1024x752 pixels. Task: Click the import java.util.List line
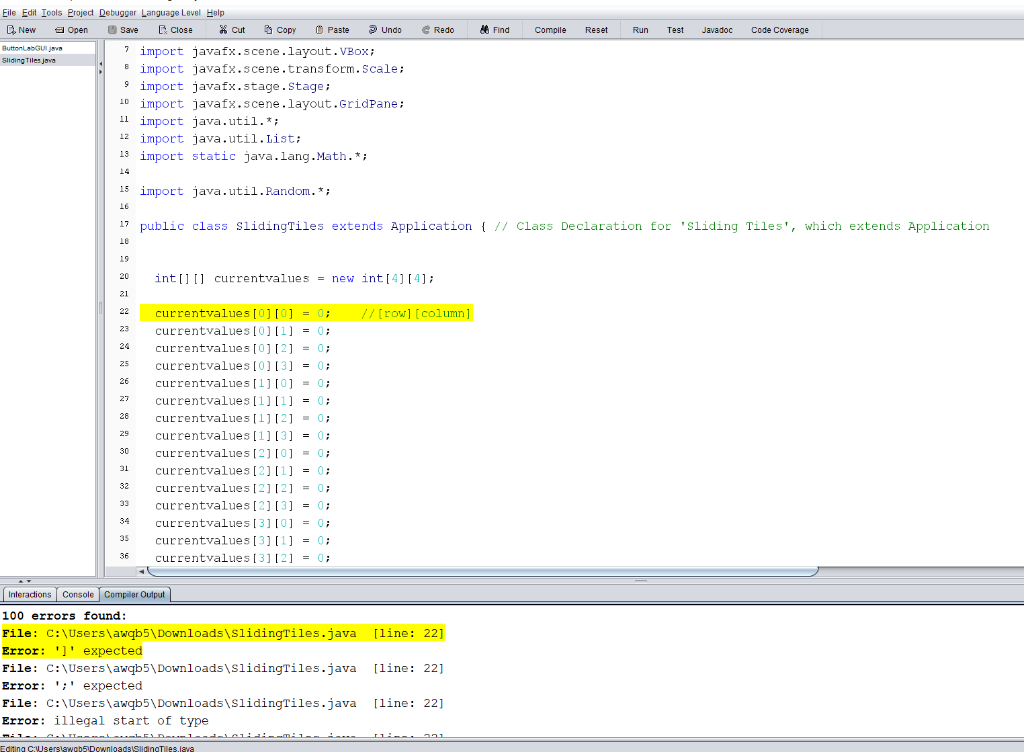220,138
